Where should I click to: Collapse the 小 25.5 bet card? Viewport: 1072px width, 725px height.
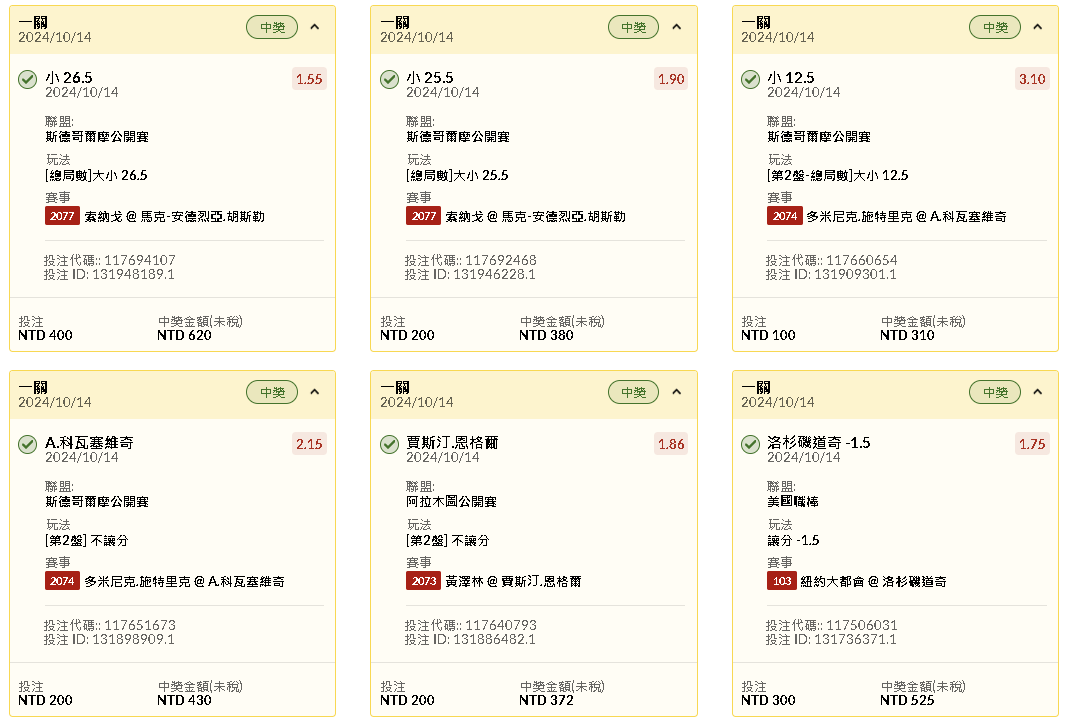(676, 27)
